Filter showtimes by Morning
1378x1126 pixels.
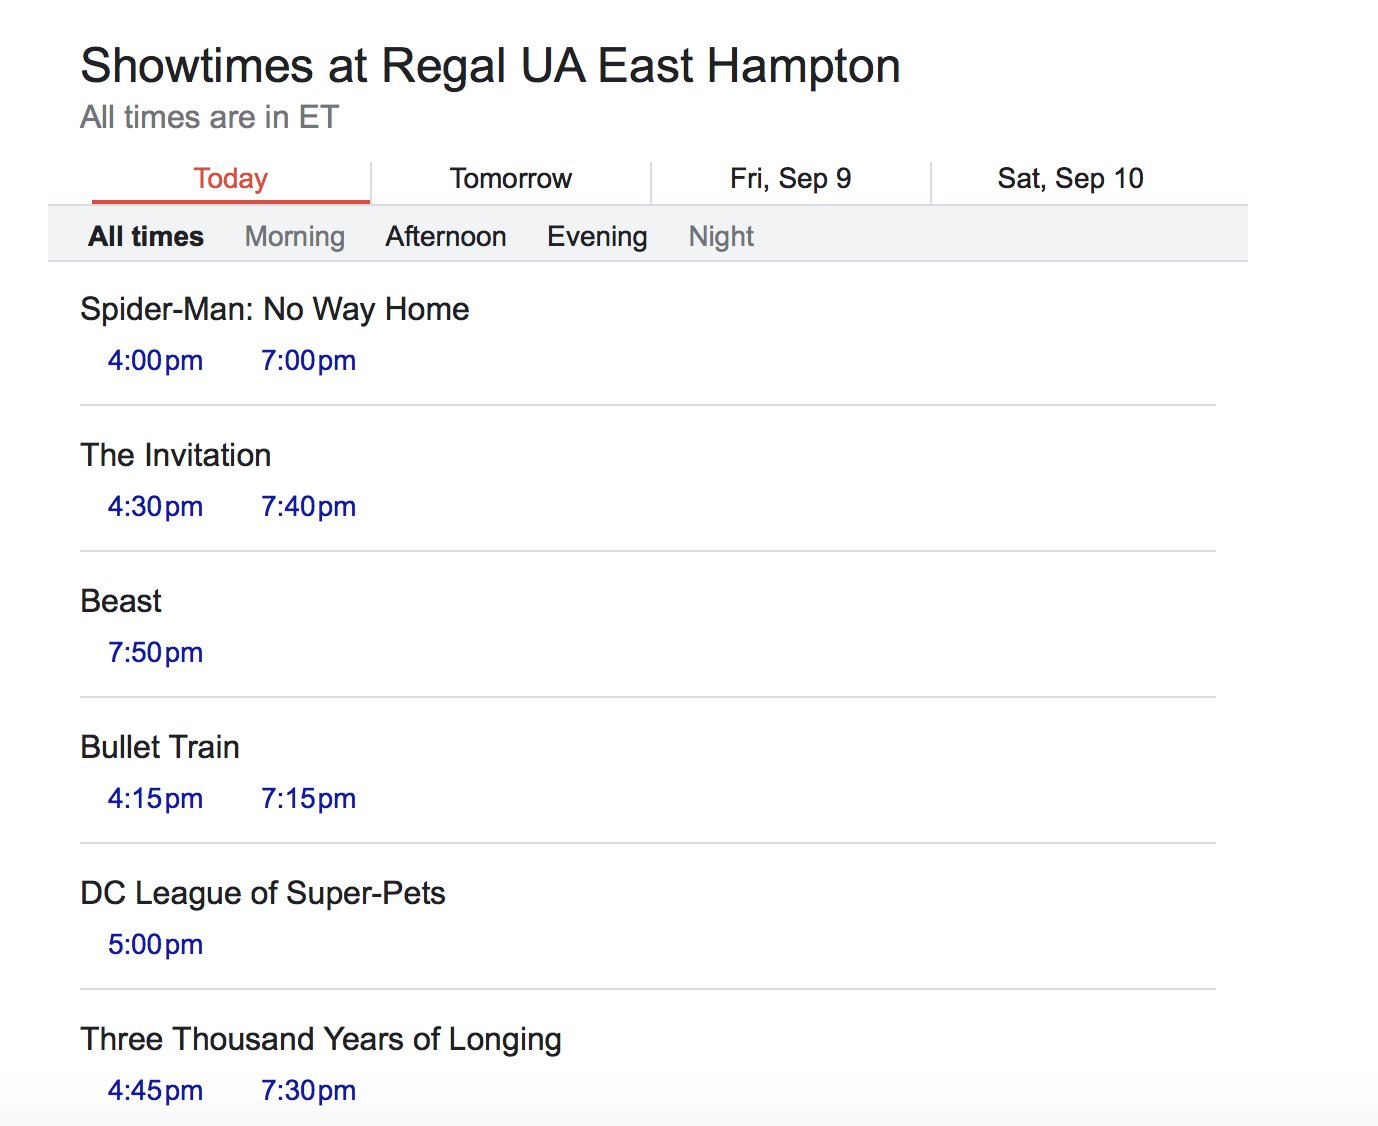(295, 237)
